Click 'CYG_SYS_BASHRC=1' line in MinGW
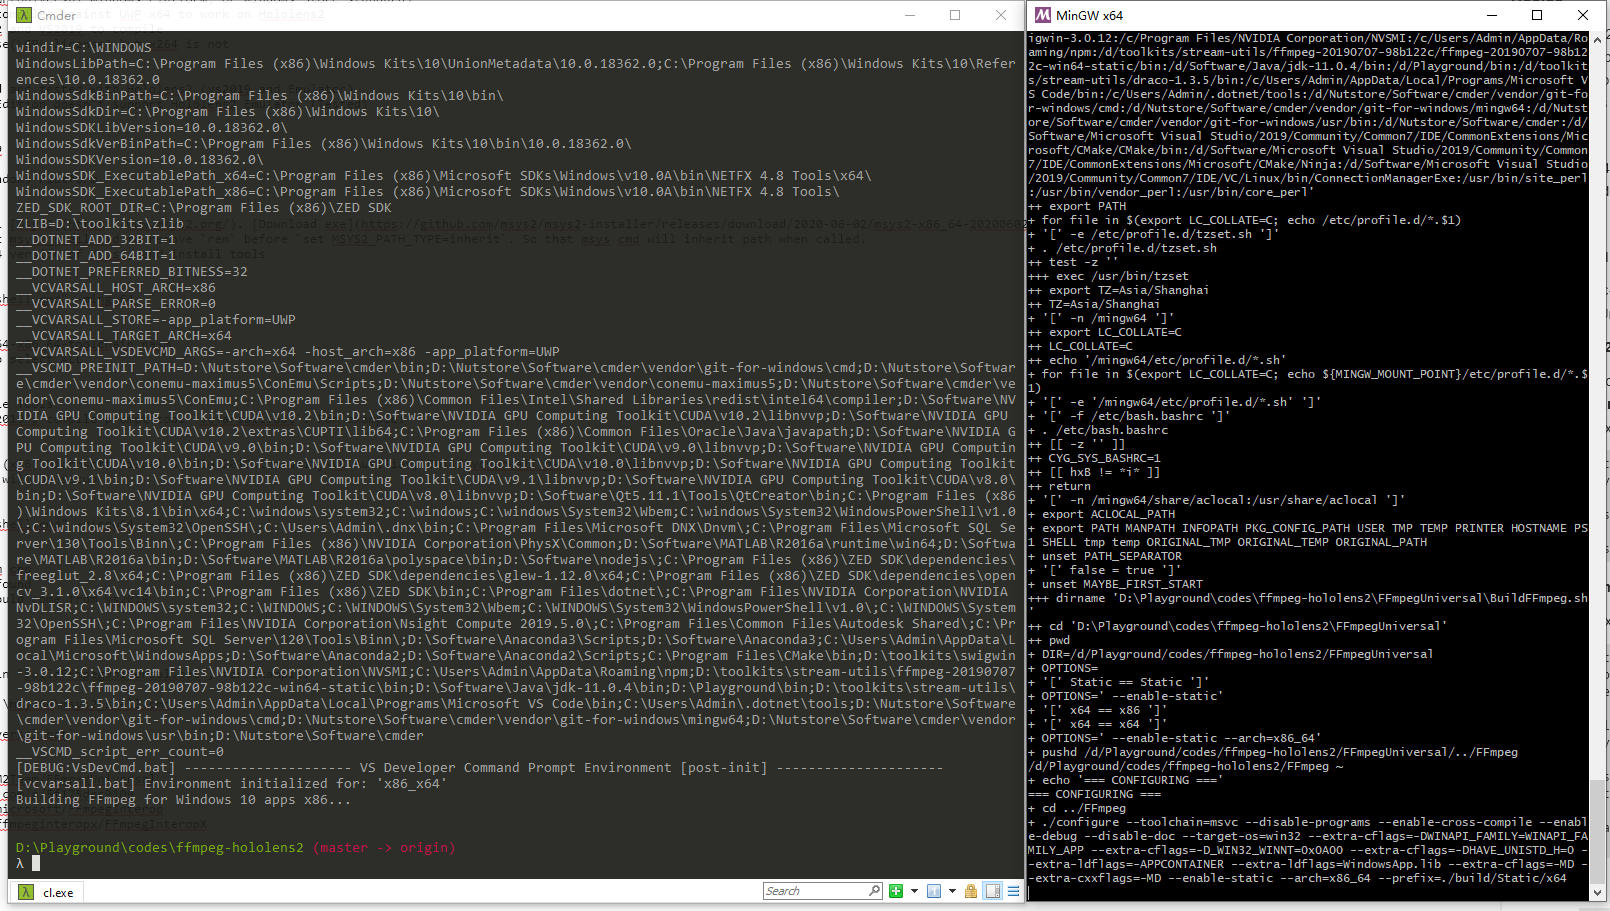1610x911 pixels. tap(1094, 458)
